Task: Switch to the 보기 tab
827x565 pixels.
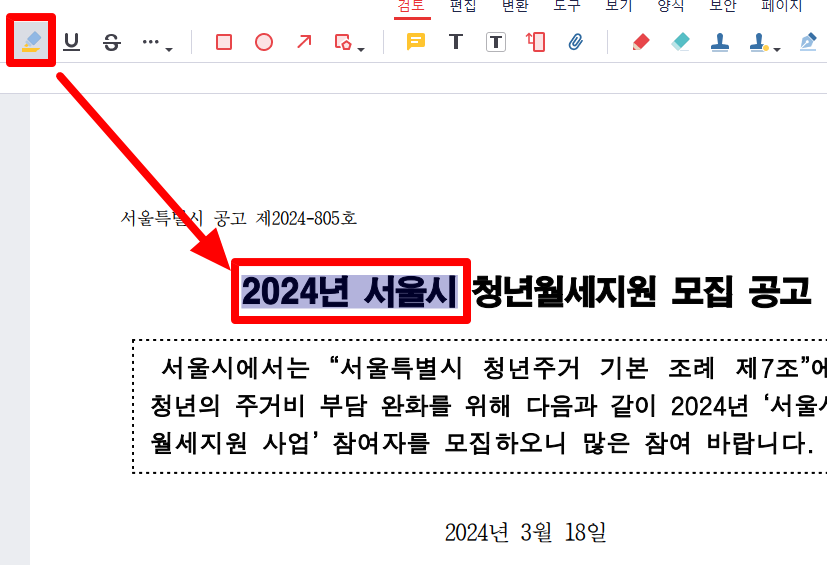Action: [x=619, y=6]
